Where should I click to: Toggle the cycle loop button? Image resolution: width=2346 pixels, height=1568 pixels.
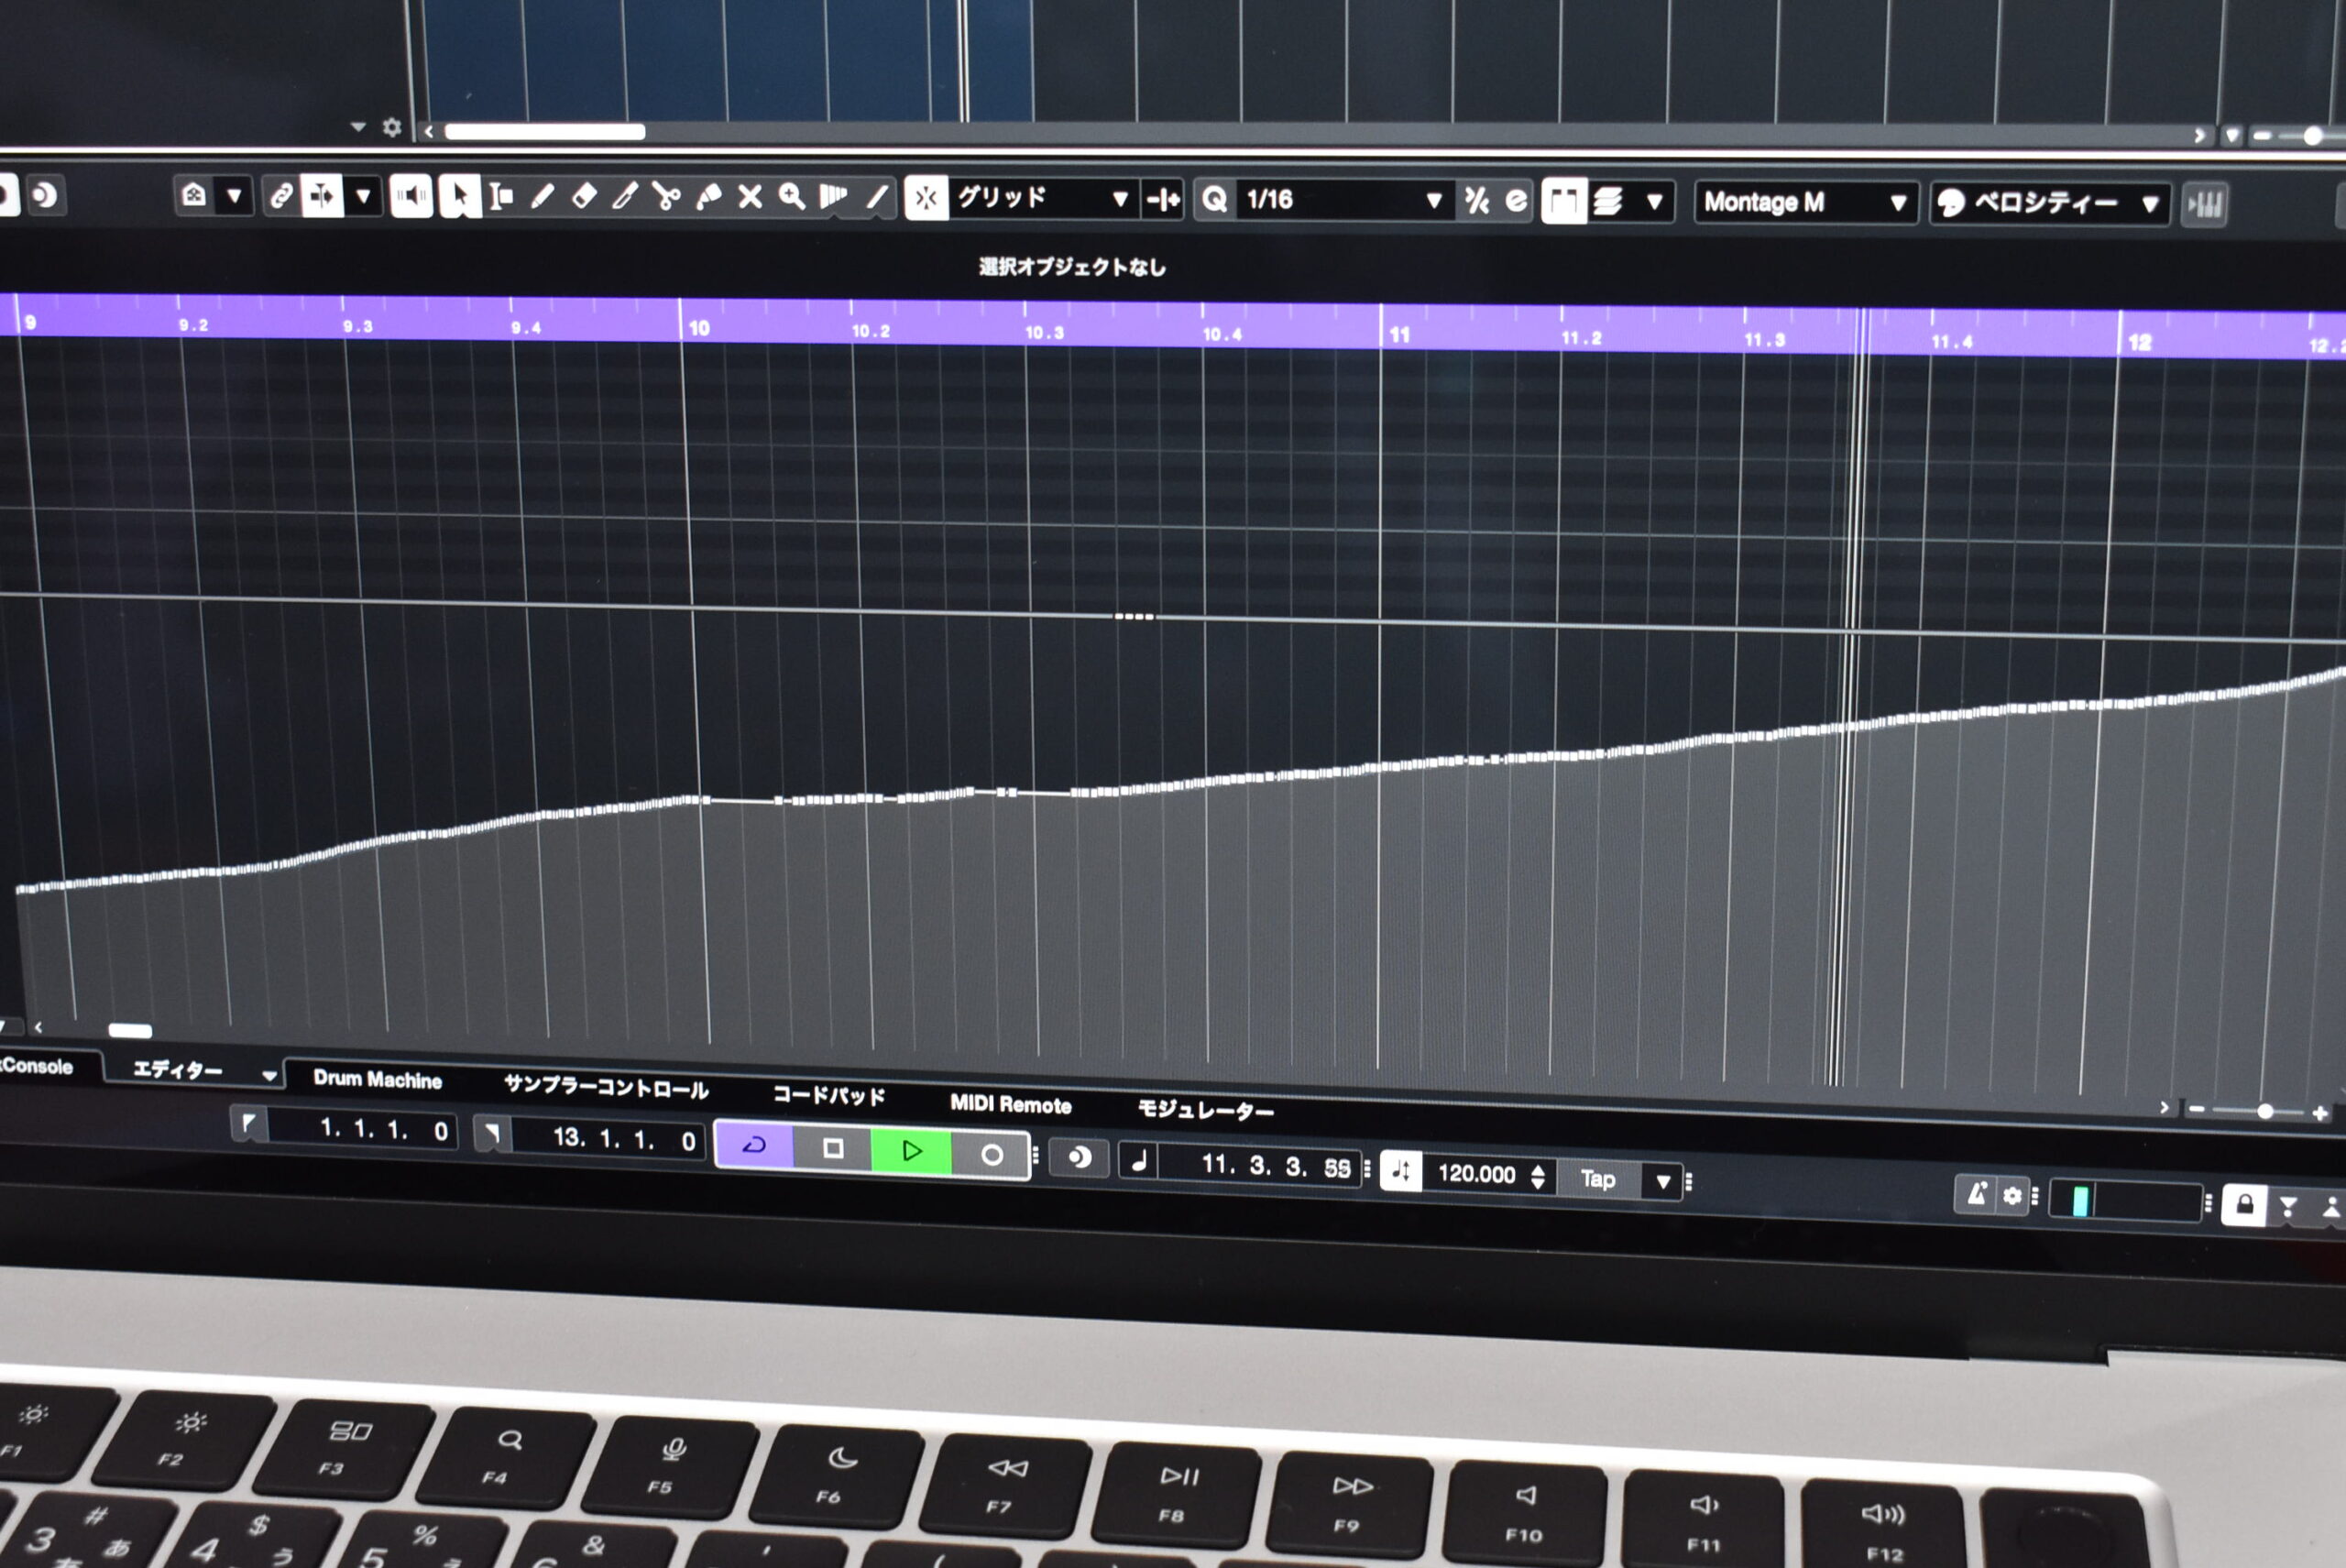point(755,1146)
